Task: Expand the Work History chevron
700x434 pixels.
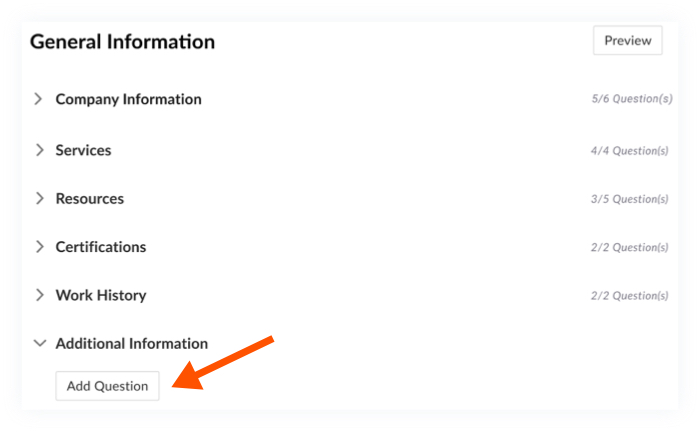Action: click(x=39, y=295)
